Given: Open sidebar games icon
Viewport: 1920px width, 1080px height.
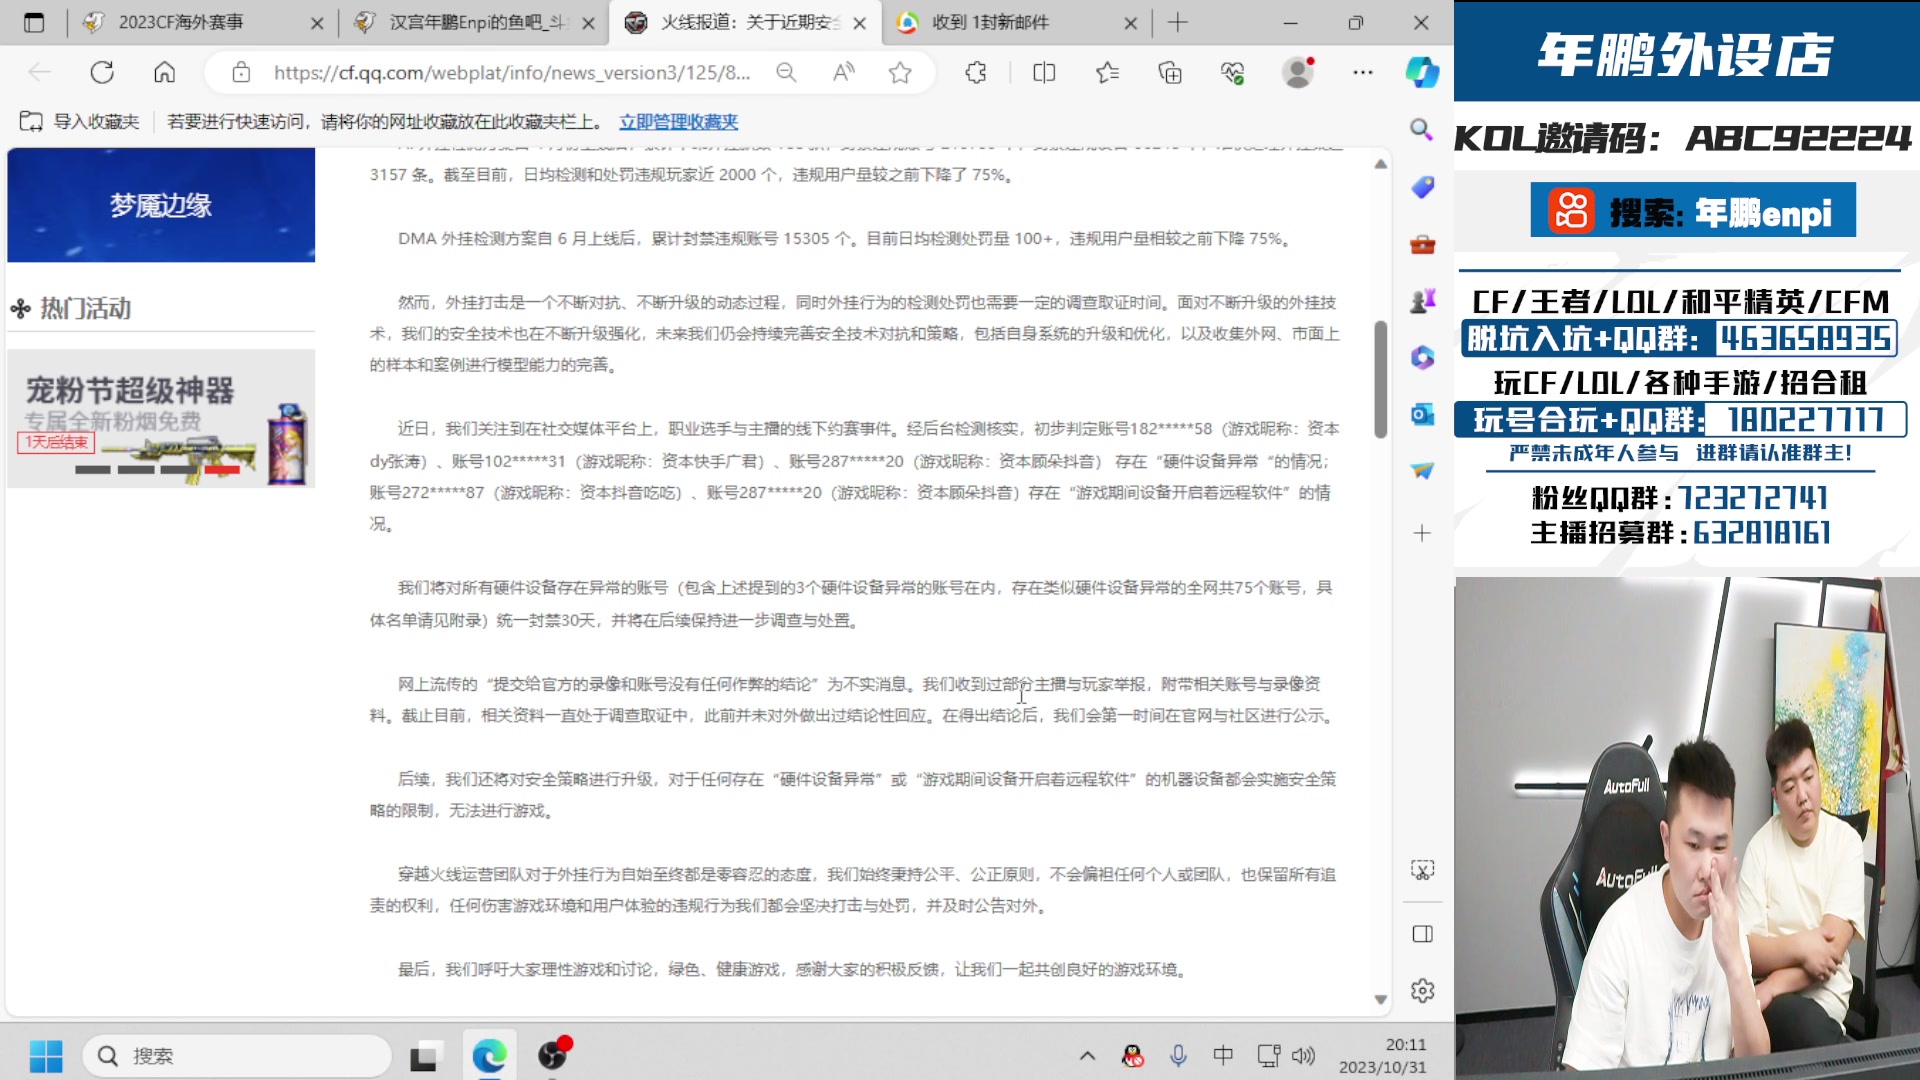Looking at the screenshot, I should [1422, 300].
